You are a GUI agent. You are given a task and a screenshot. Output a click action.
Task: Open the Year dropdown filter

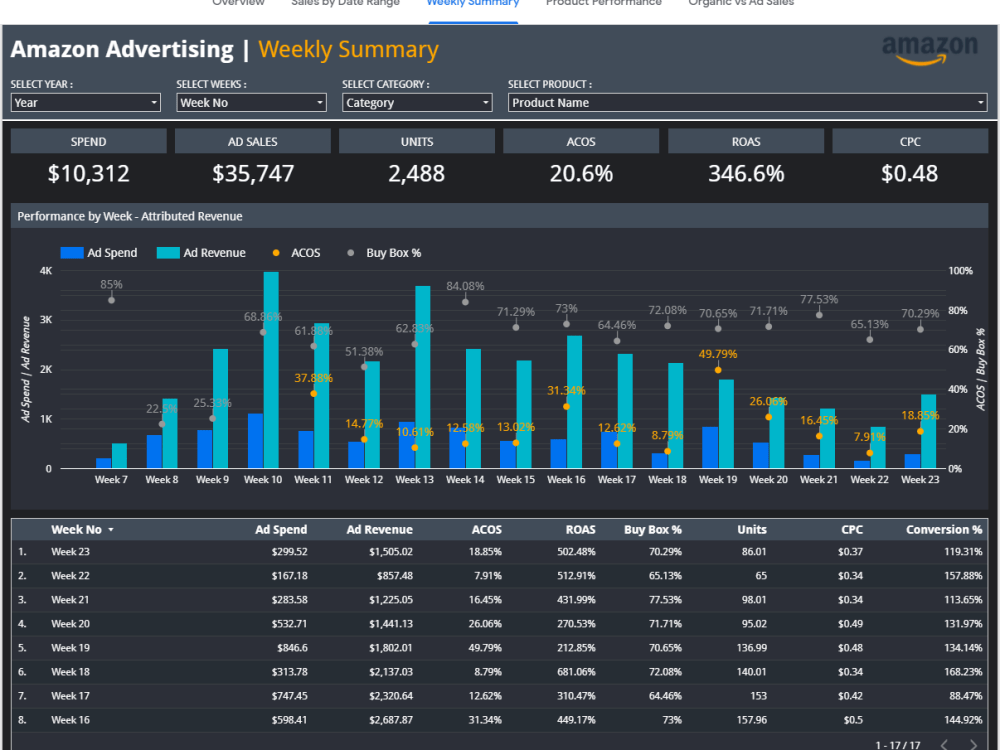[85, 103]
